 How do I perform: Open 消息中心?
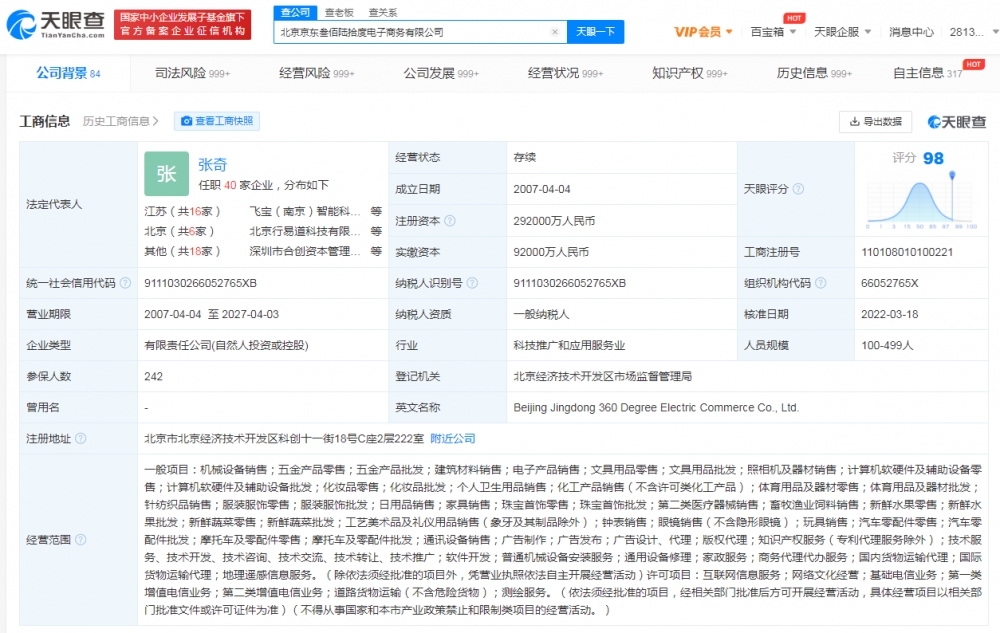point(911,32)
